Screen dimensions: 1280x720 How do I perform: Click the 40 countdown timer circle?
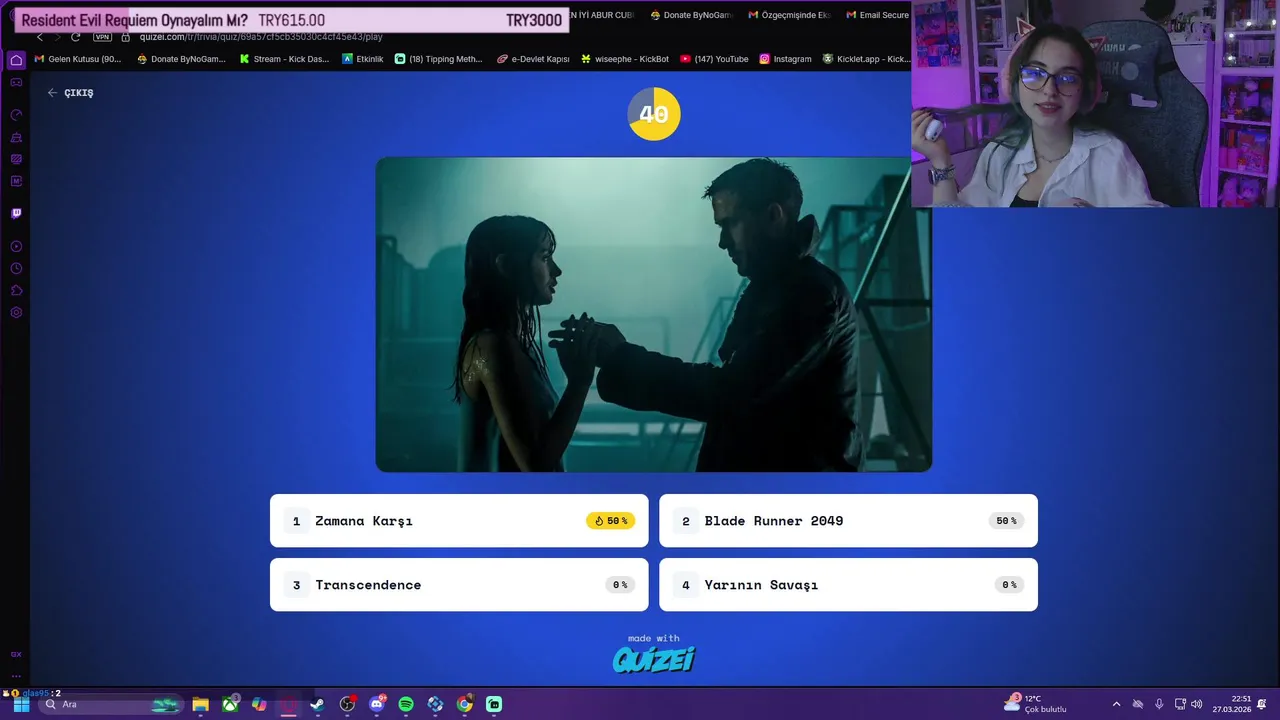click(x=654, y=114)
